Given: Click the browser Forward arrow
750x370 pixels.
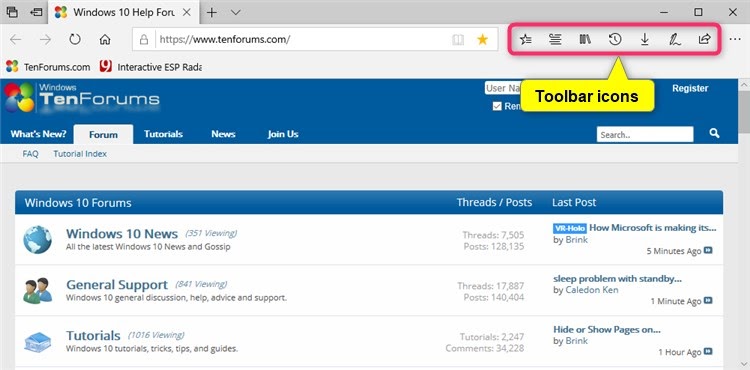Looking at the screenshot, I should coord(45,40).
